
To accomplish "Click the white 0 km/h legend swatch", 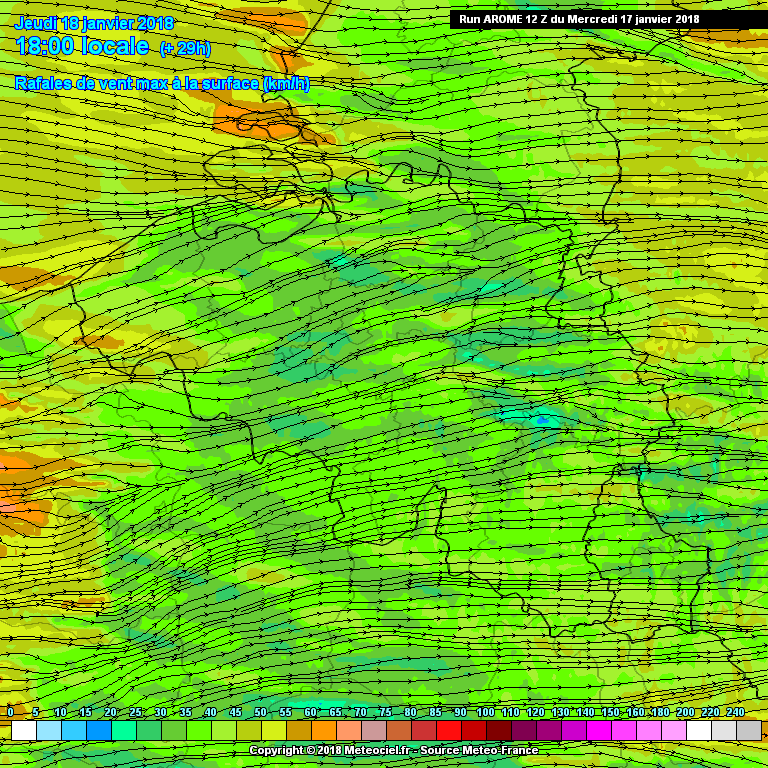I will 24,730.
